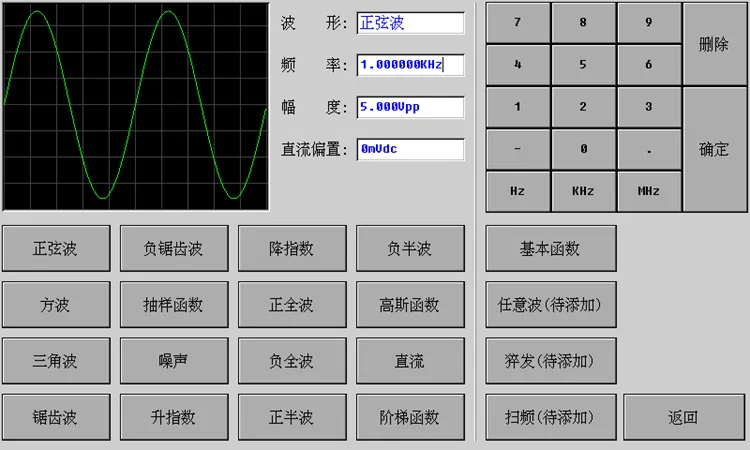Select the 高斯函数 waveform button
Screen dimensions: 750x450
point(410,305)
